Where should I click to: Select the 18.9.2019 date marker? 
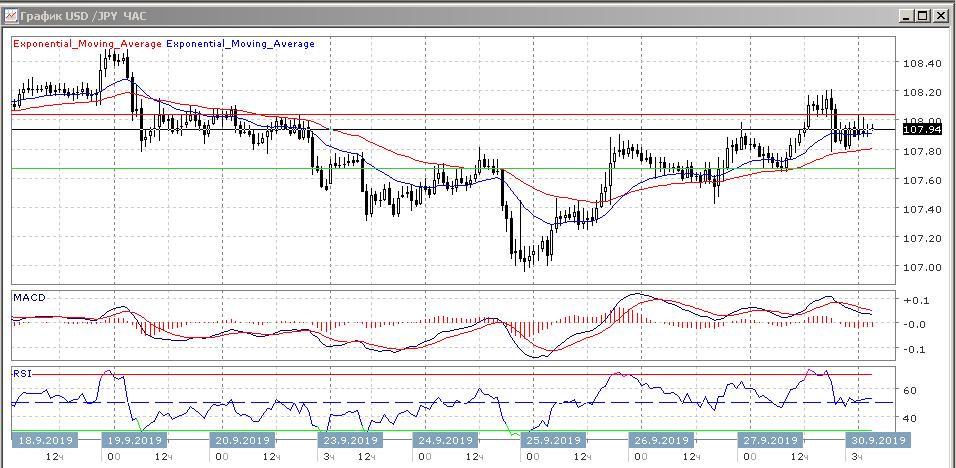point(41,440)
